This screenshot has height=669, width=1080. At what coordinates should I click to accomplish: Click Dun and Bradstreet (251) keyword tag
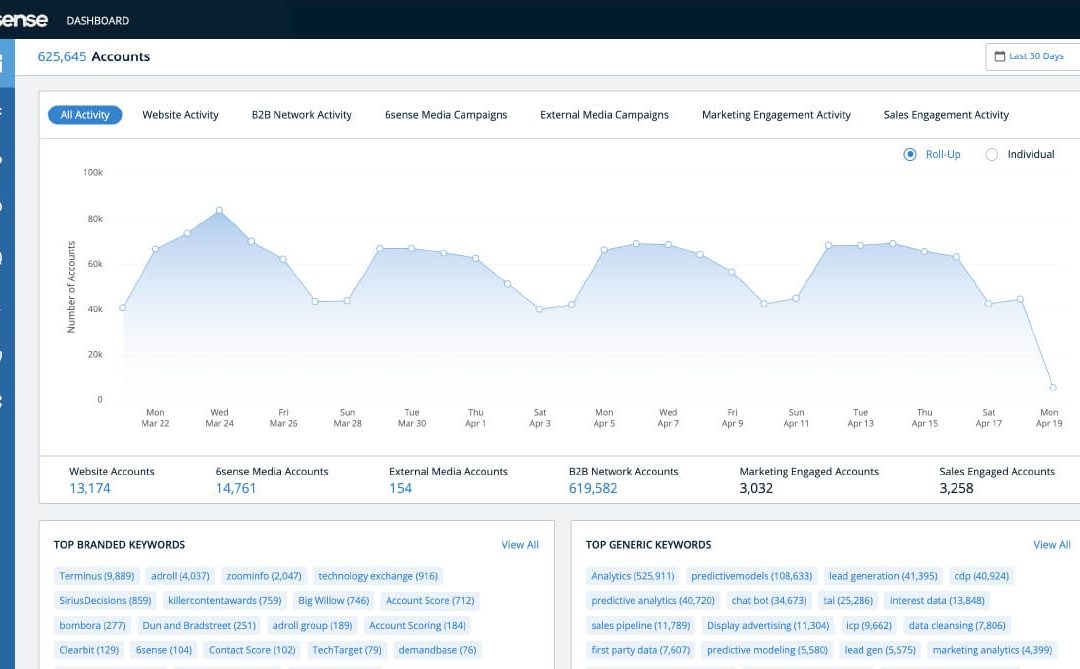coord(198,626)
